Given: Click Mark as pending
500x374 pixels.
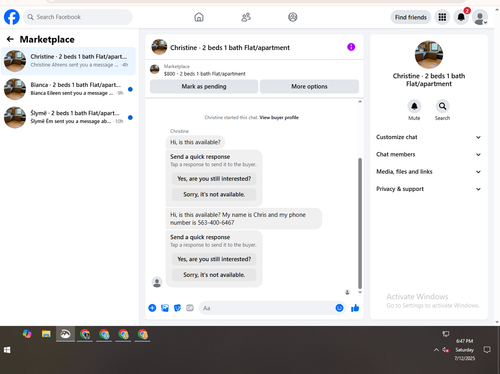Looking at the screenshot, I should (204, 86).
